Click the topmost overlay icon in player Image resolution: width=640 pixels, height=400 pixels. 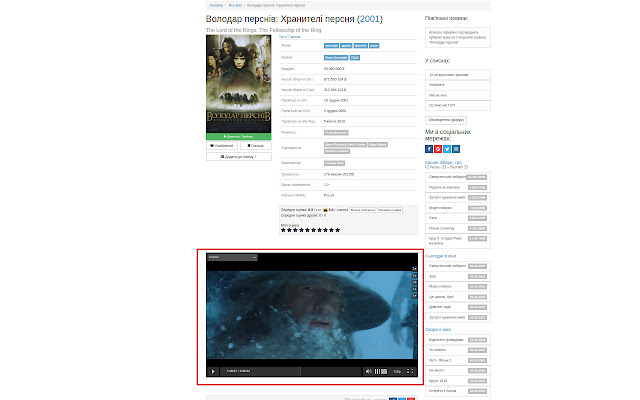coord(414,269)
